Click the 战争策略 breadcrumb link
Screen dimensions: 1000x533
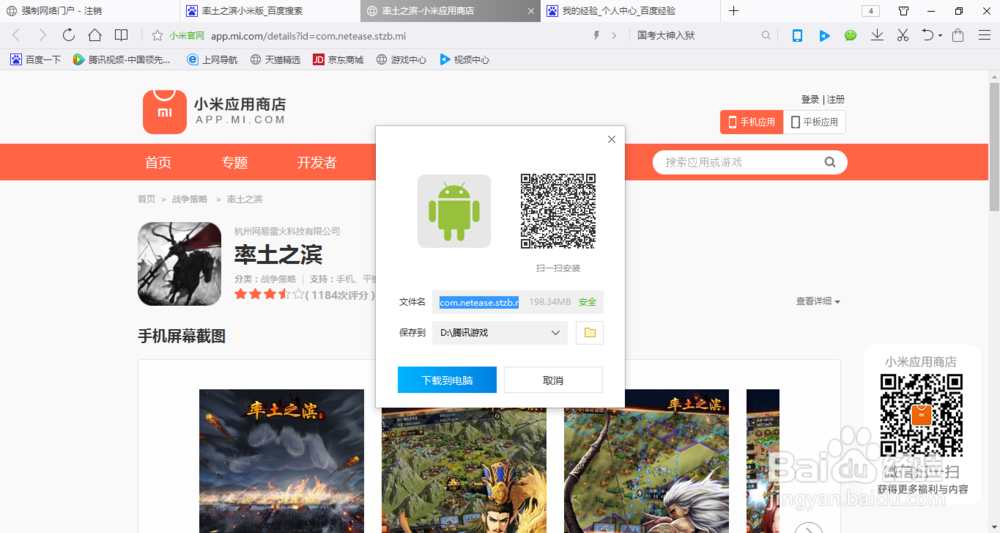[189, 199]
